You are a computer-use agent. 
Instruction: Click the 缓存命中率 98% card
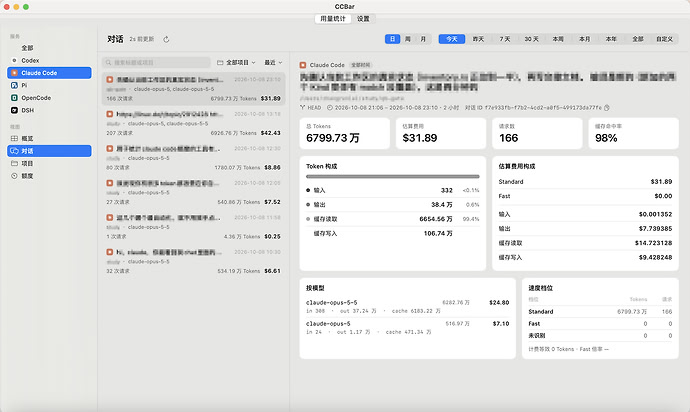pyautogui.click(x=634, y=133)
